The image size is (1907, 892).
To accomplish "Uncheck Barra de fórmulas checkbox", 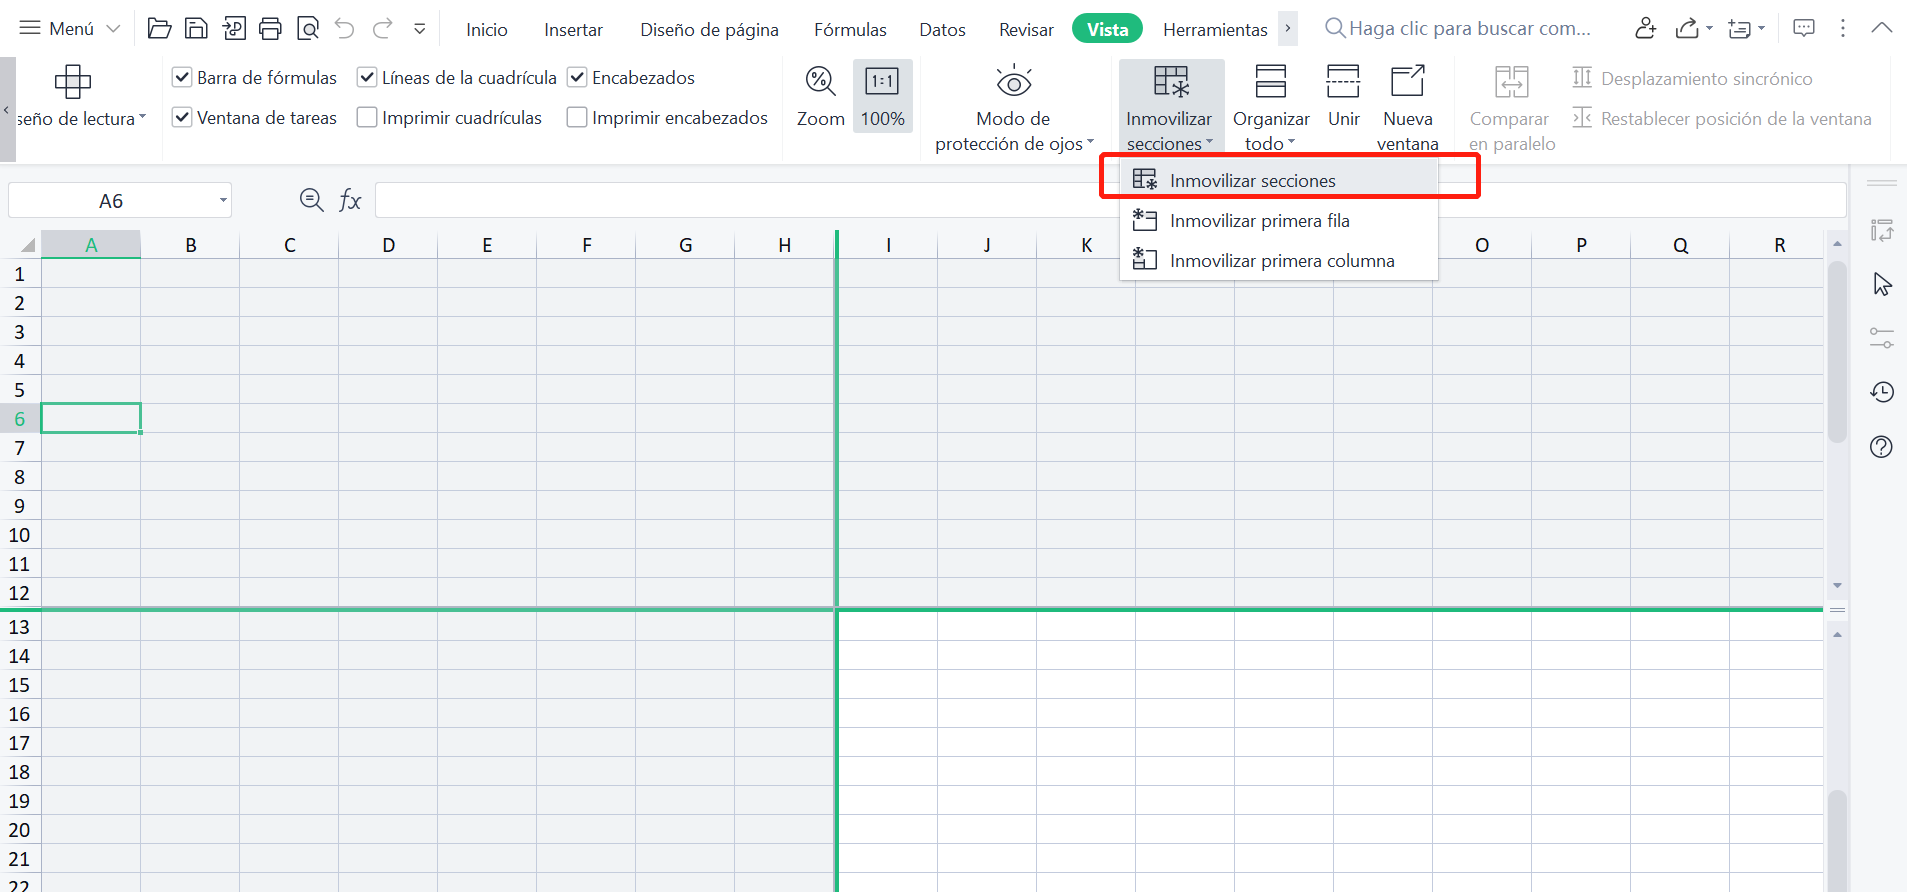I will [182, 77].
